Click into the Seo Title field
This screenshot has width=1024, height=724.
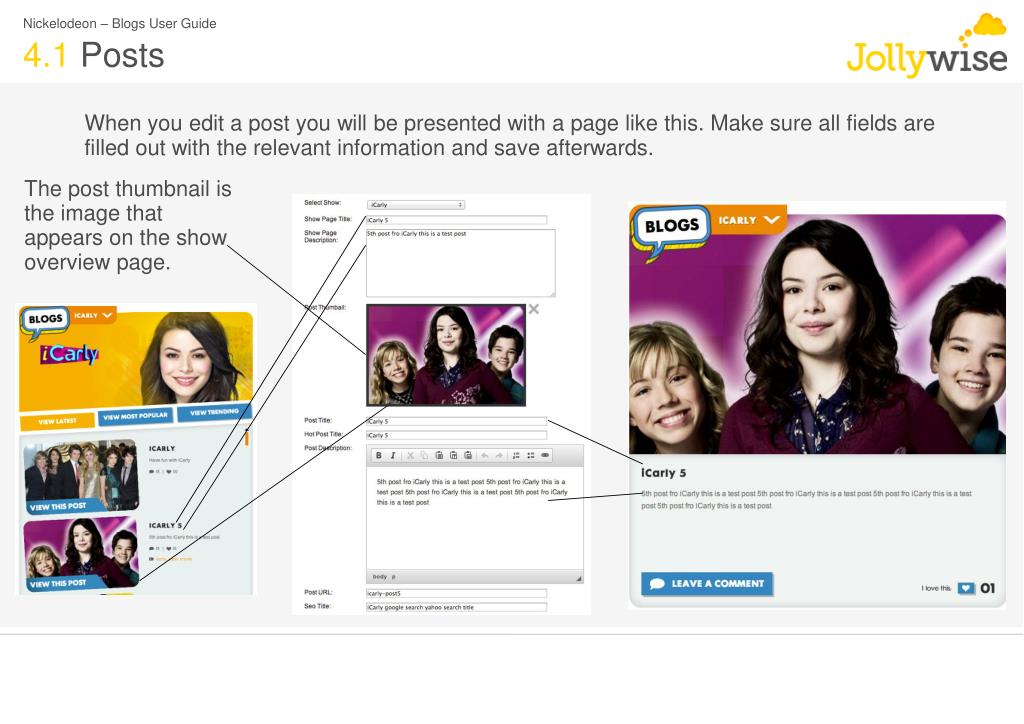point(456,607)
